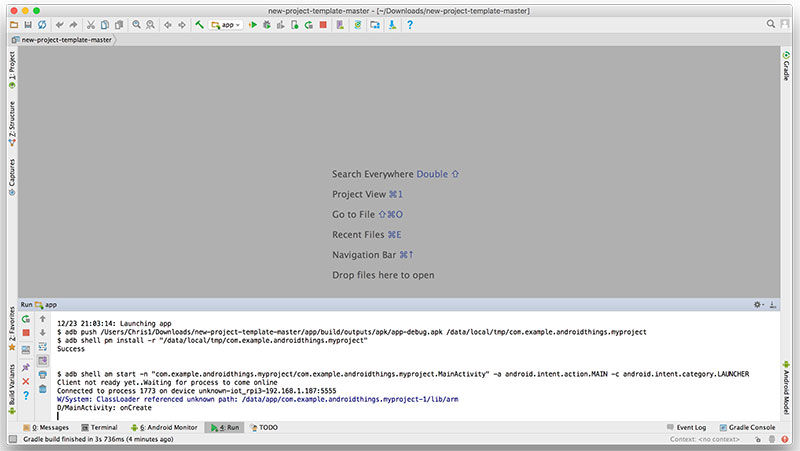This screenshot has height=451, width=800.
Task: Click the red Stop icon in toolbar
Action: click(323, 24)
